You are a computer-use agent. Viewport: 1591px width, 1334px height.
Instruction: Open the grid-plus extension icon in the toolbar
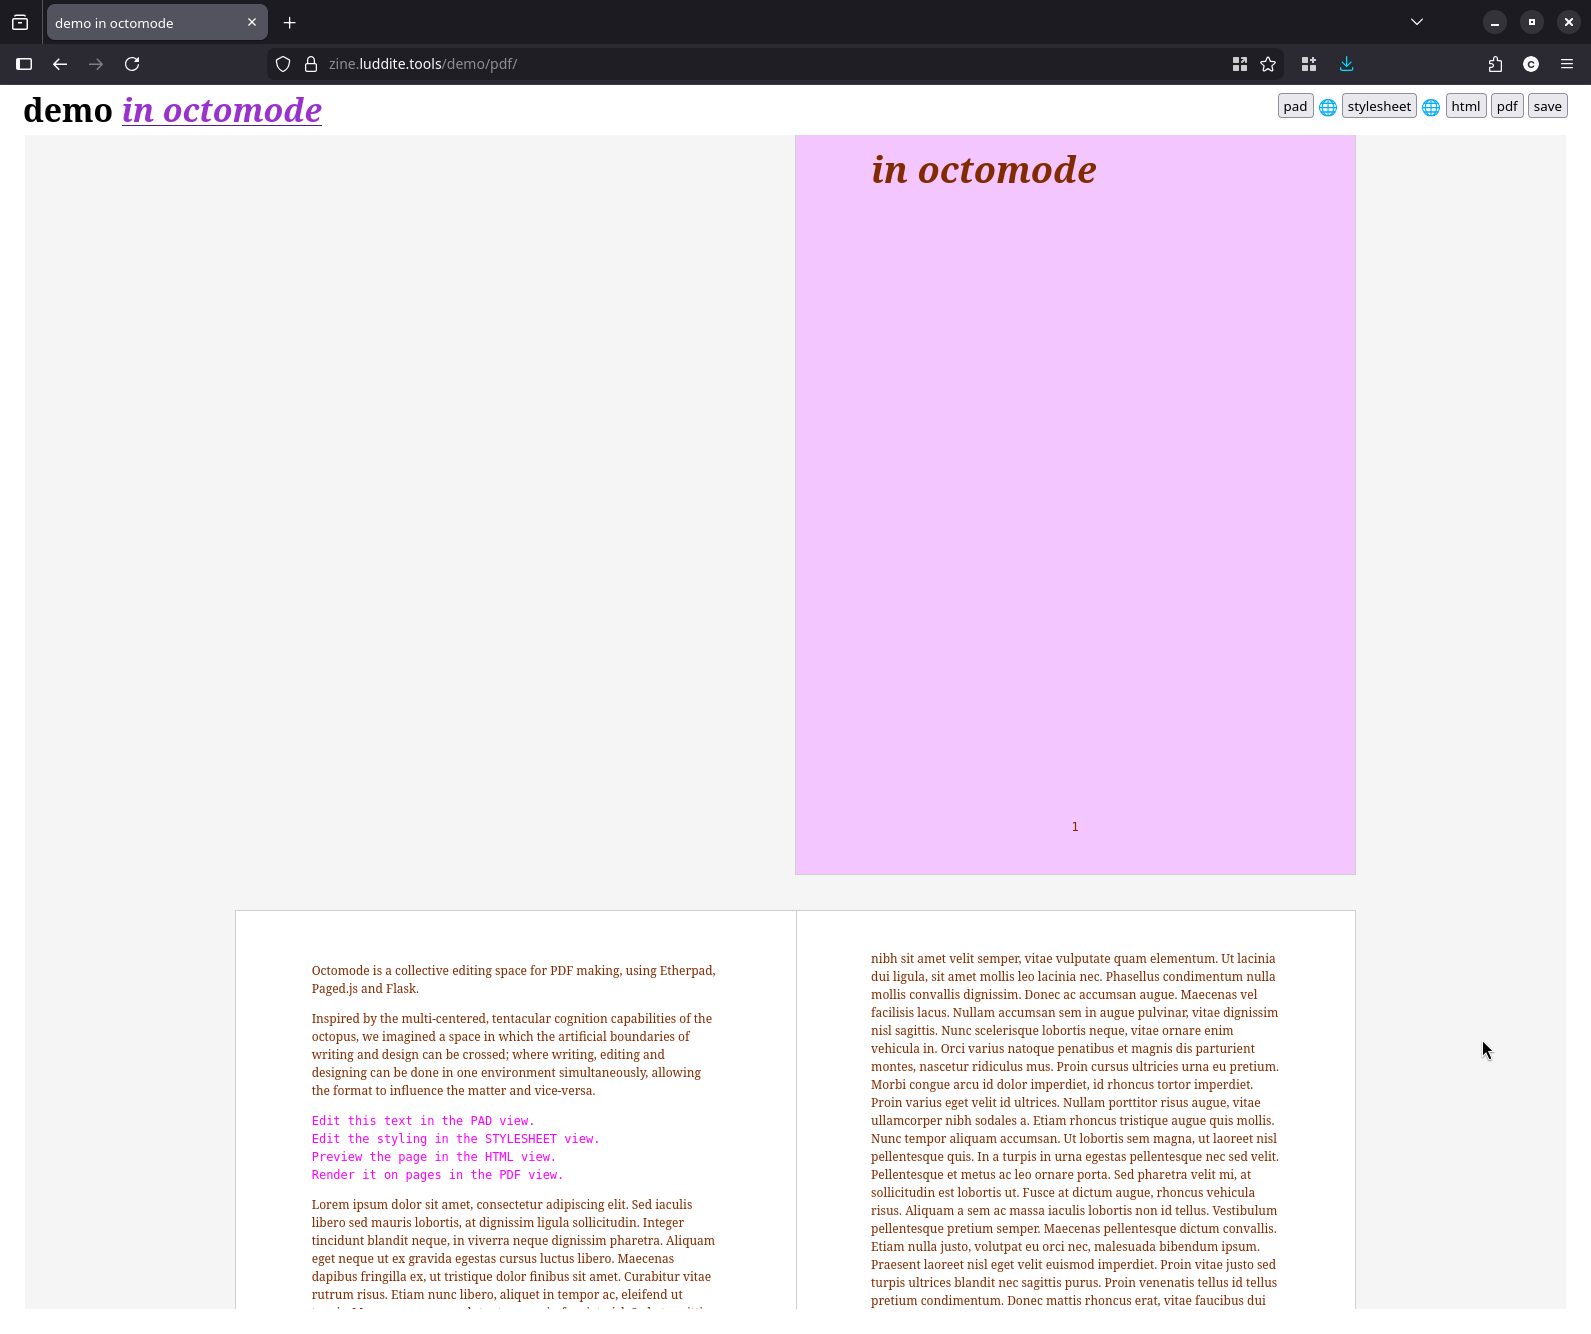[1309, 64]
